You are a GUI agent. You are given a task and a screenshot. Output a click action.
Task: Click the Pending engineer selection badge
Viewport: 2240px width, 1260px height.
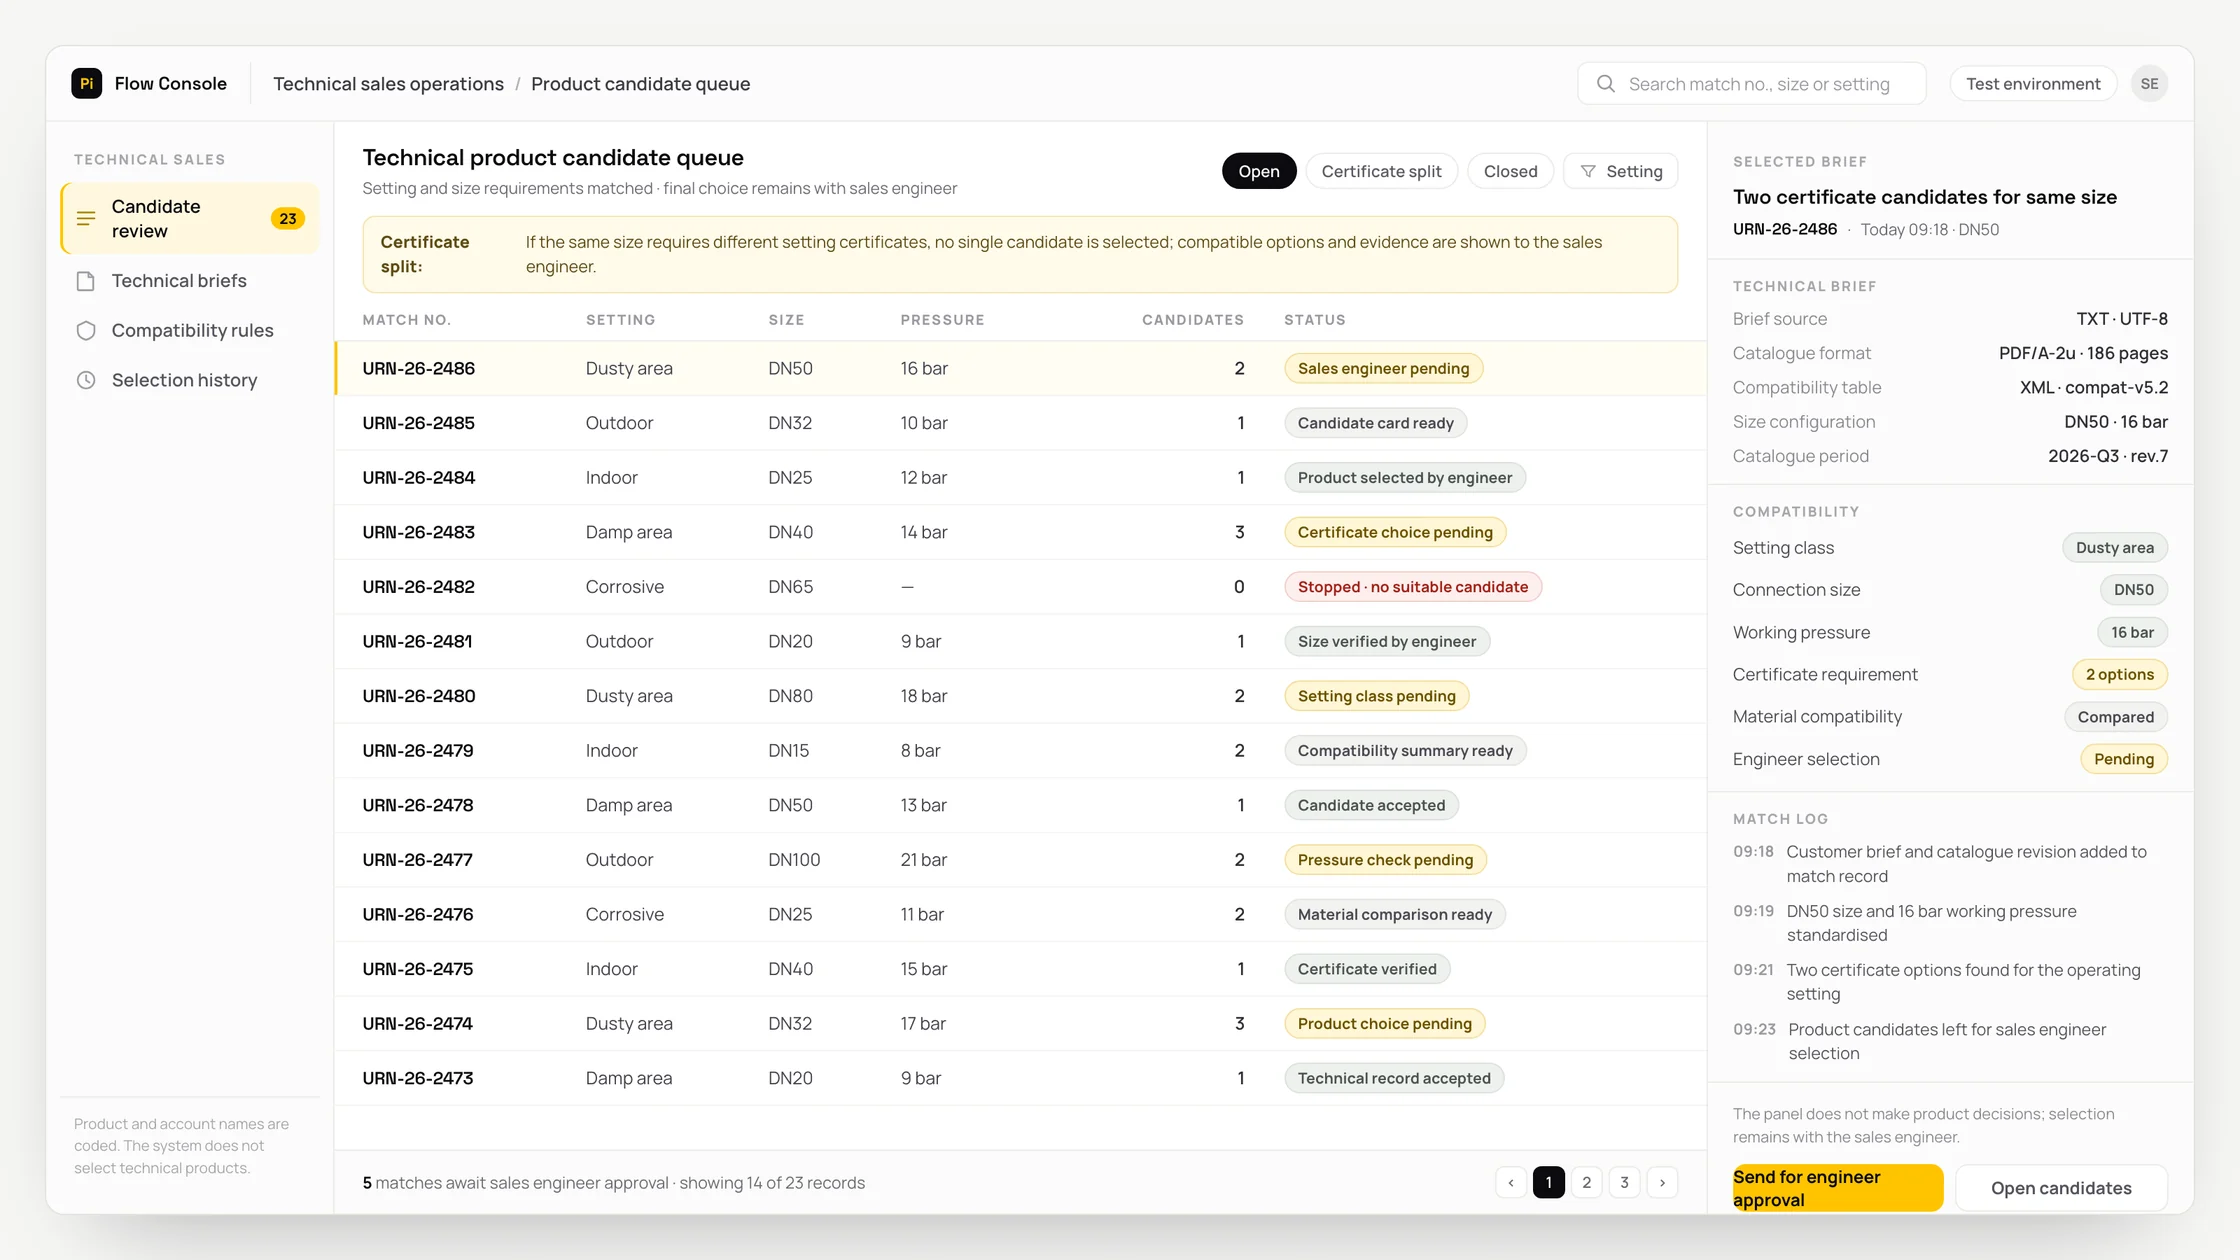click(2123, 760)
